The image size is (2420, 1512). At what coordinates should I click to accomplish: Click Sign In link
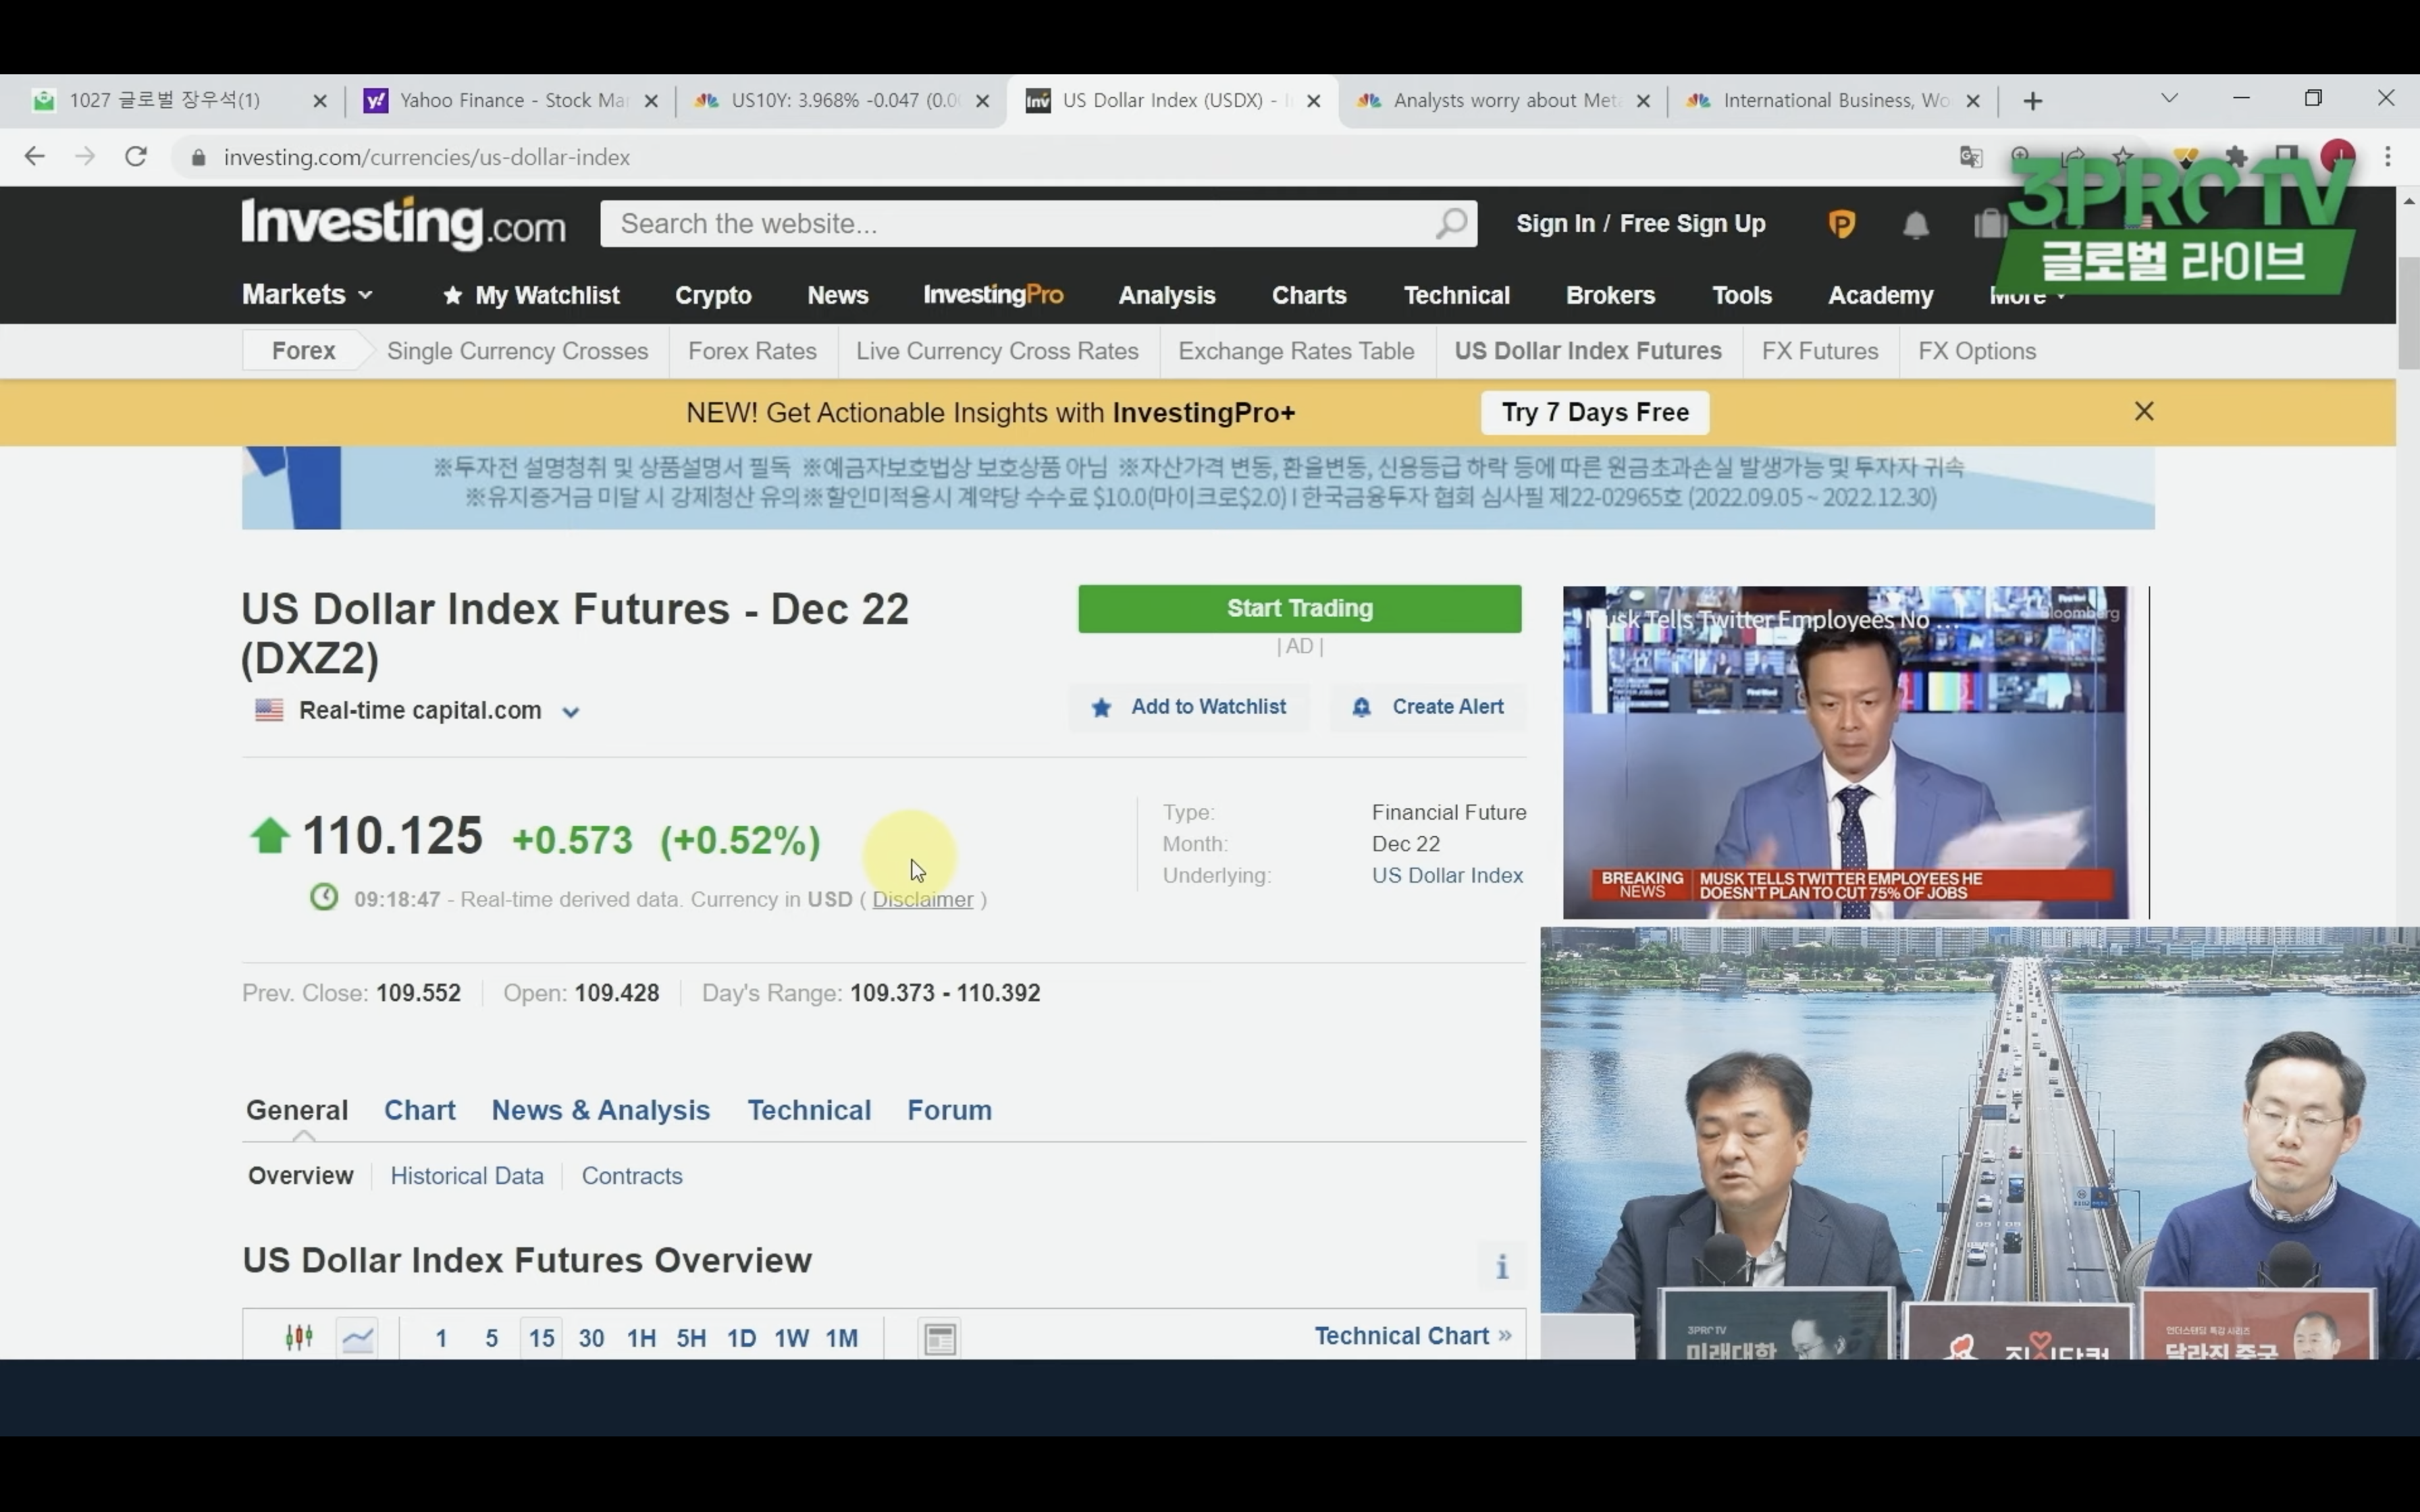(1555, 223)
